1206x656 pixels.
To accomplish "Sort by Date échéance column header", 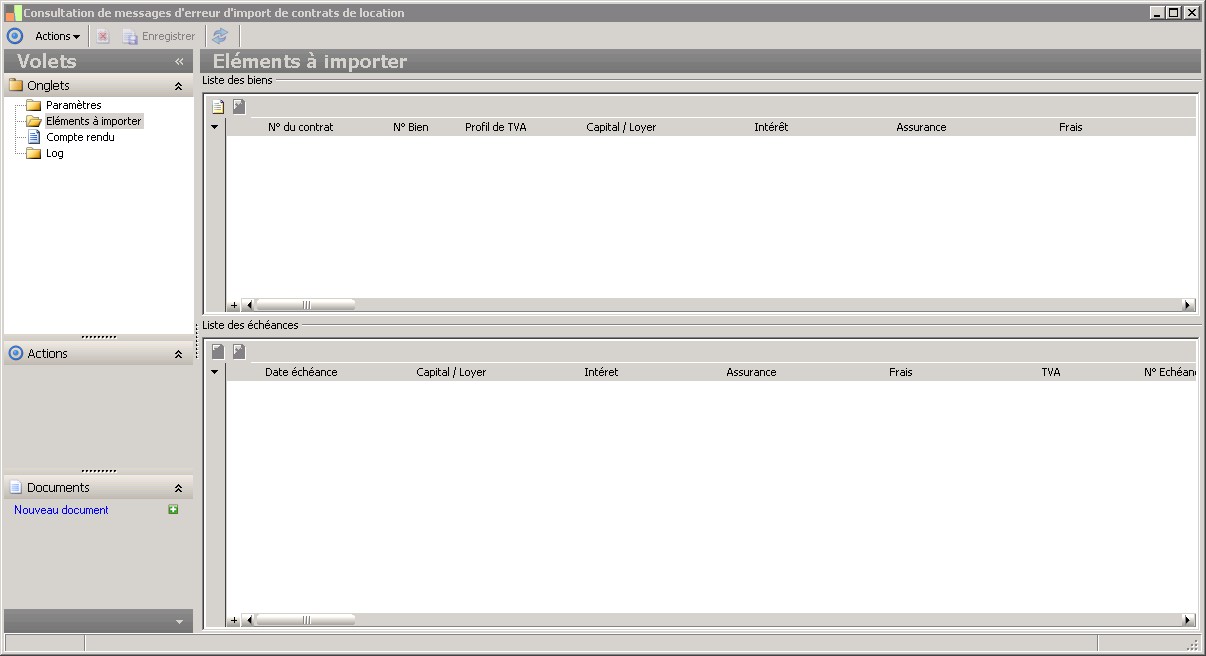I will click(301, 372).
